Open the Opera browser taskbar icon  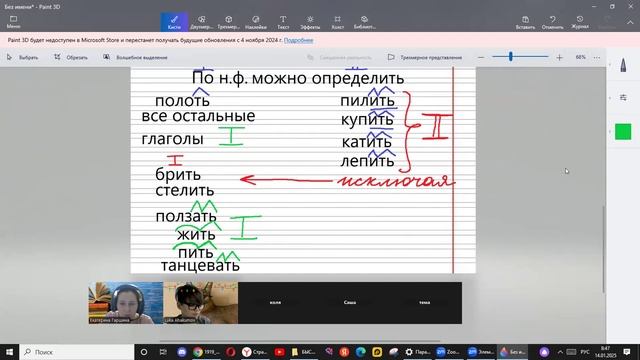(x=231, y=352)
